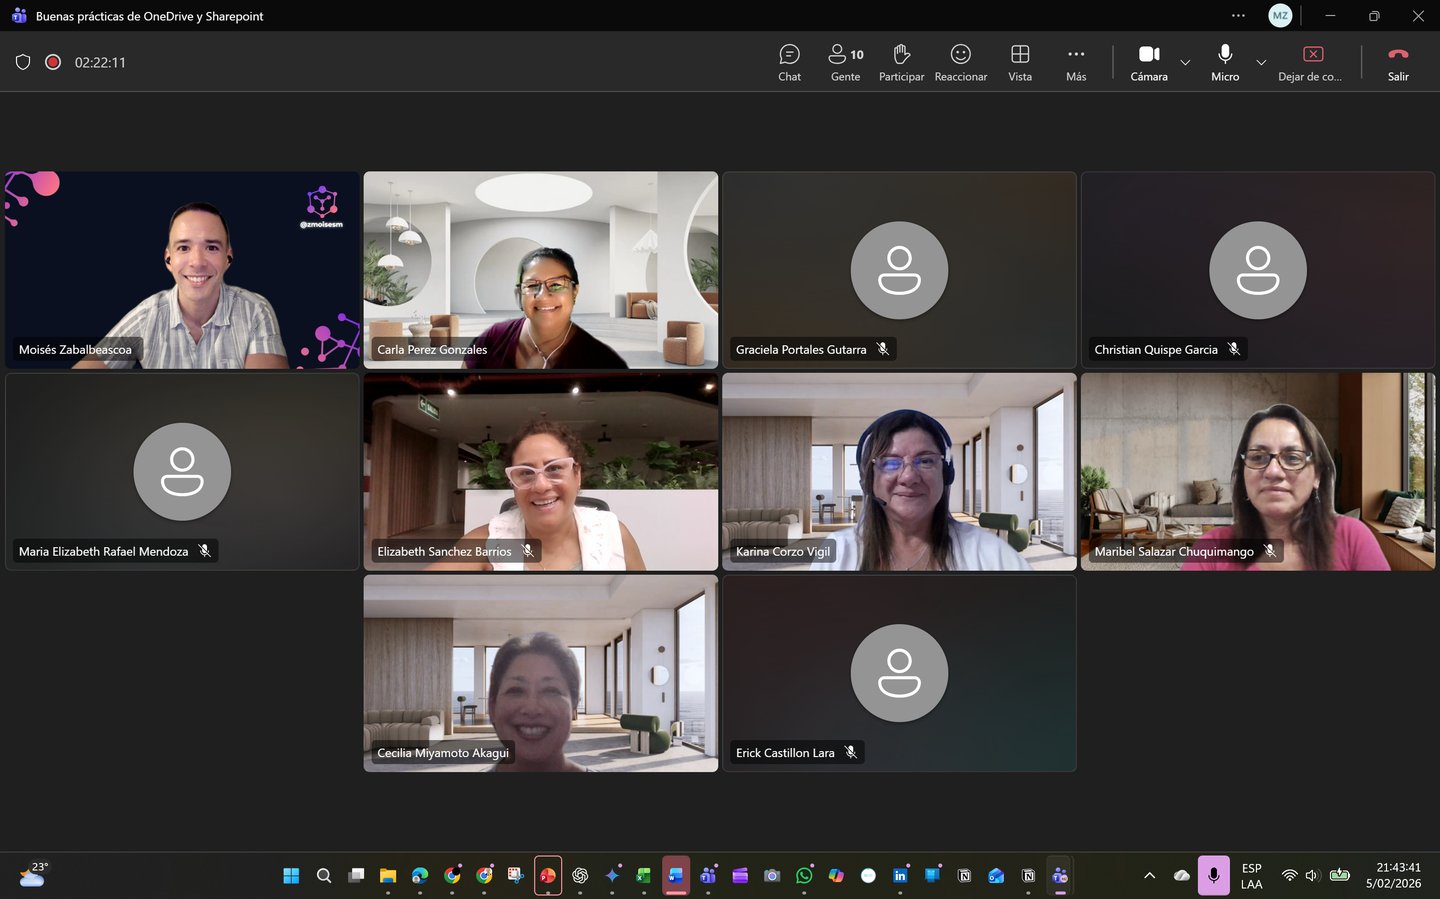Screen dimensions: 1440x899
Task: Switch to Excel on the taskbar
Action: 644,876
